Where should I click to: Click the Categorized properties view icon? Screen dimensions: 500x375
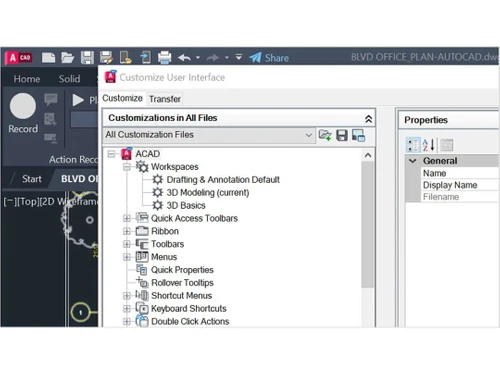click(x=414, y=145)
